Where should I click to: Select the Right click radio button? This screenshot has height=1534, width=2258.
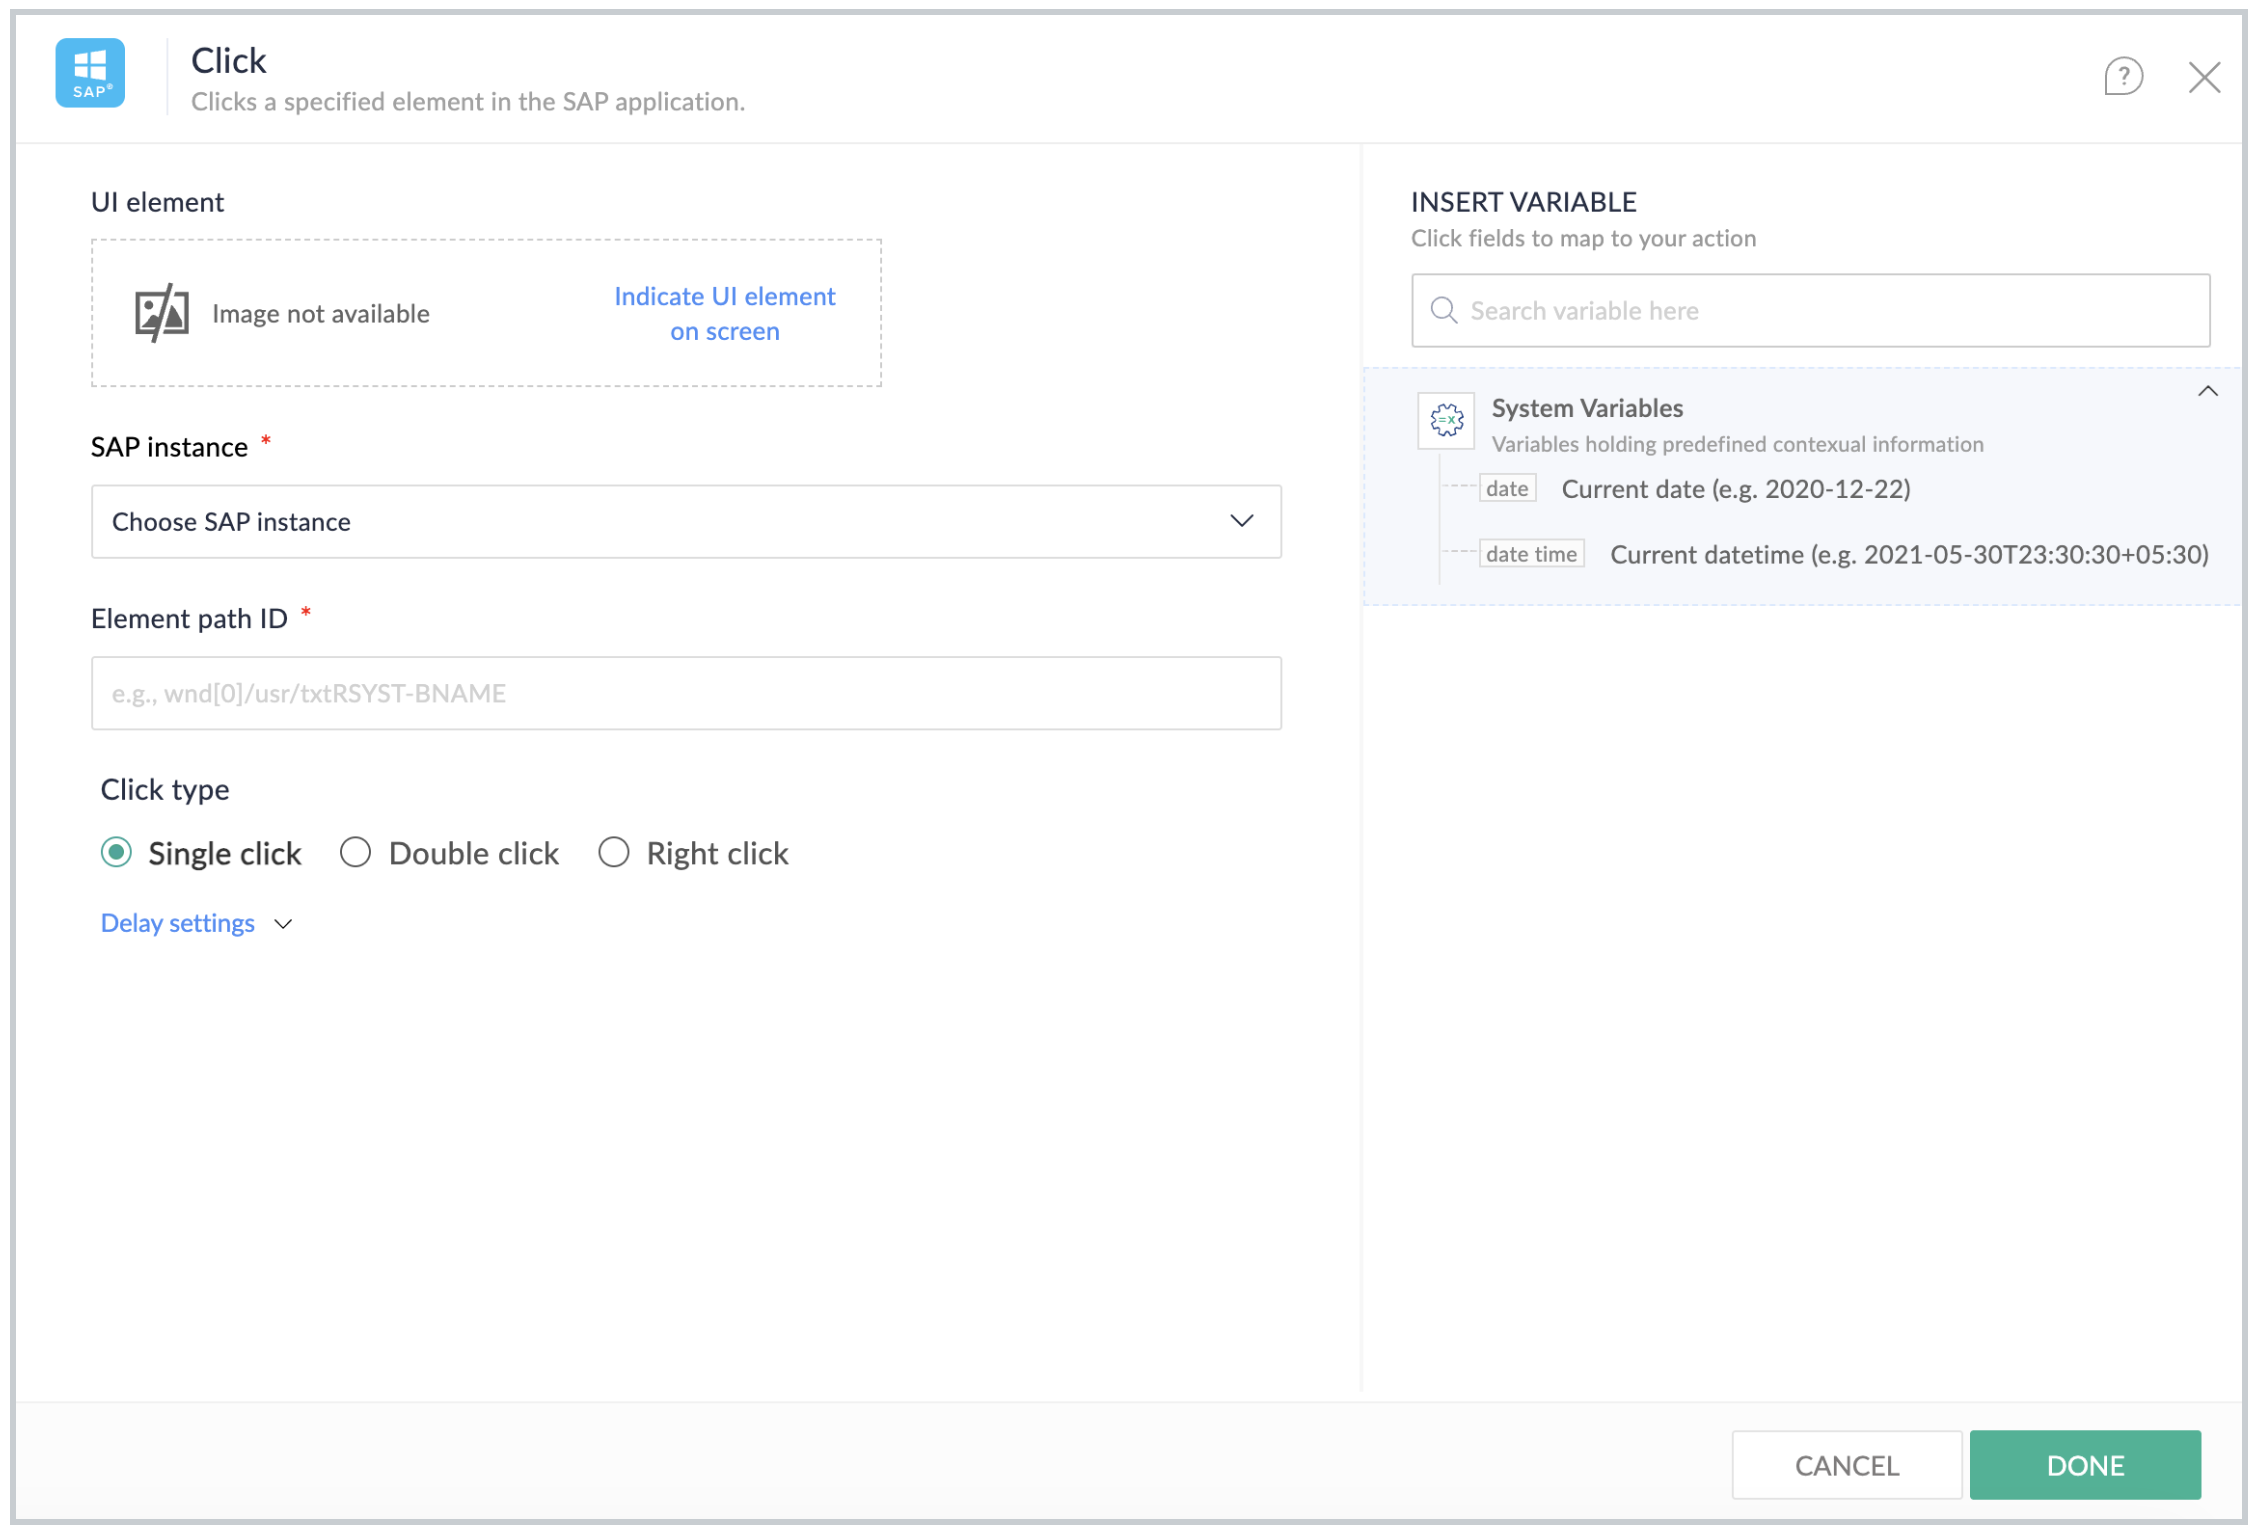613,853
